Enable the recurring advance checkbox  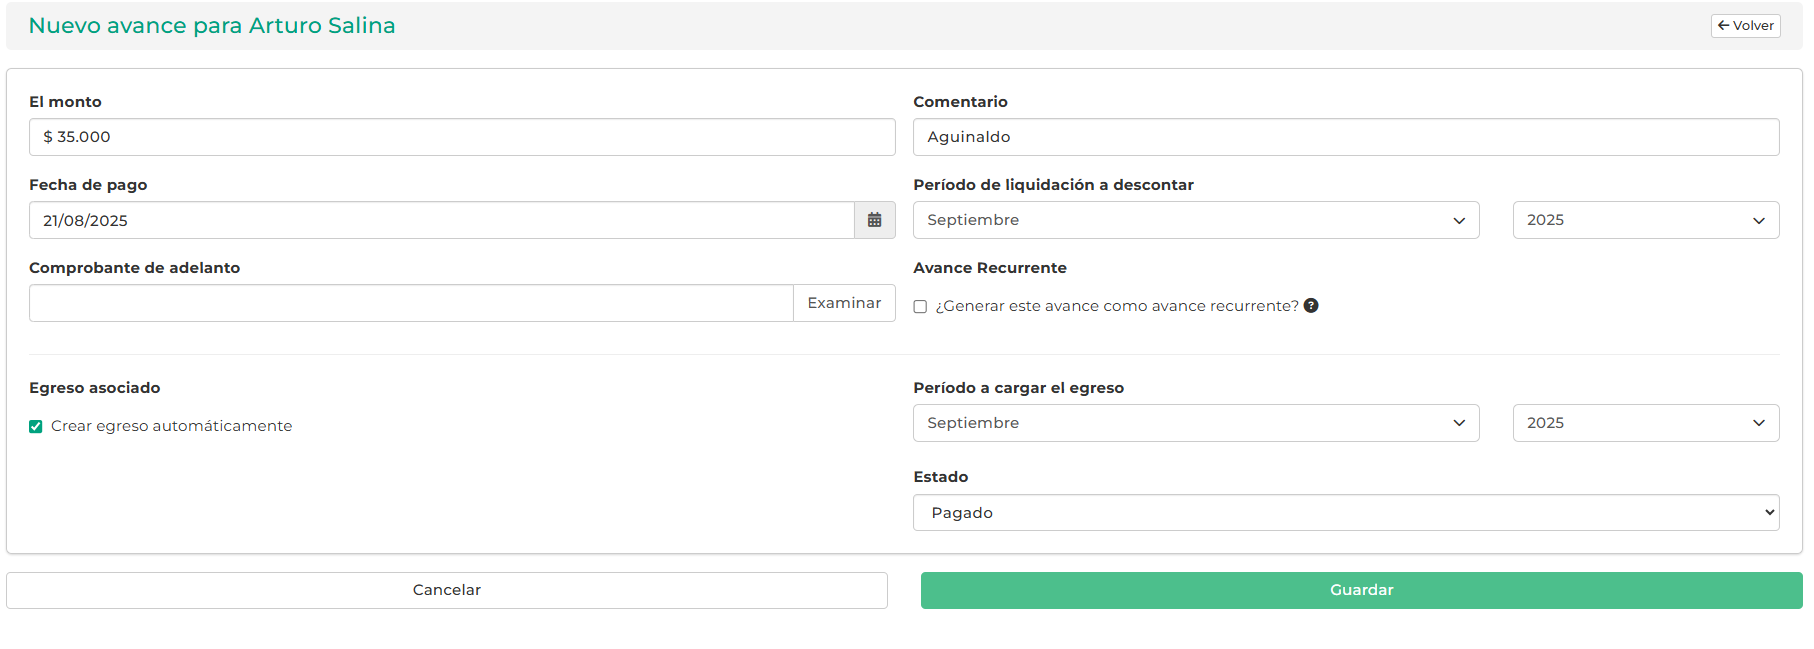pyautogui.click(x=920, y=307)
